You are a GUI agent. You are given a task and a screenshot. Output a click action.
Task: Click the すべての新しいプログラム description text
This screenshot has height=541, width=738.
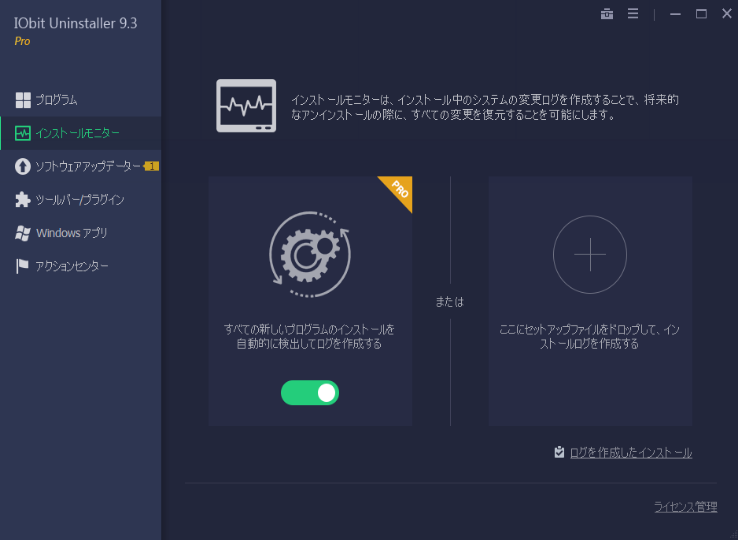[309, 337]
